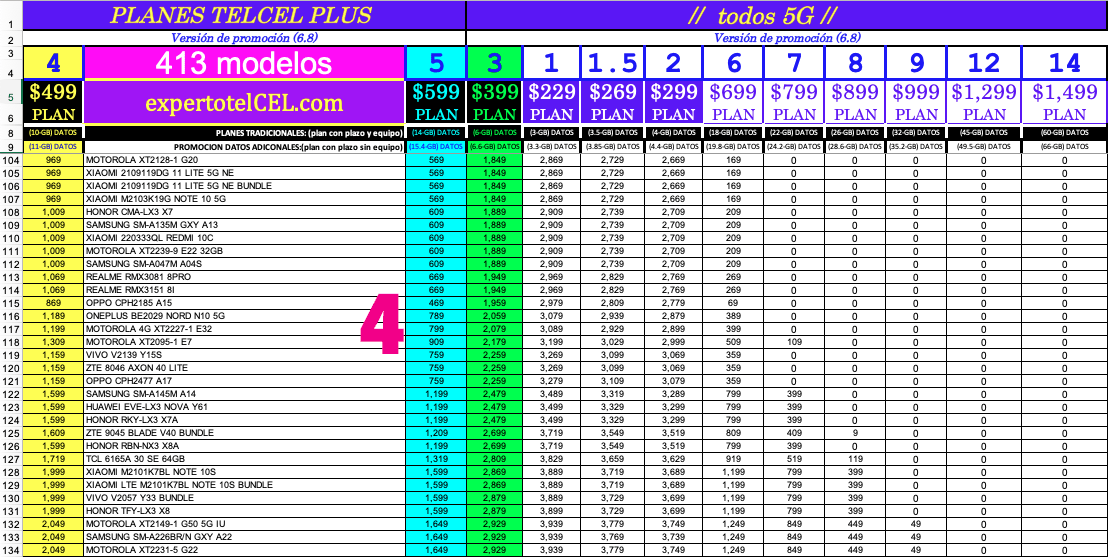This screenshot has width=1108, height=557.
Task: Click the MOTOROLA XT2128-1 G20 model cell
Action: coord(244,160)
